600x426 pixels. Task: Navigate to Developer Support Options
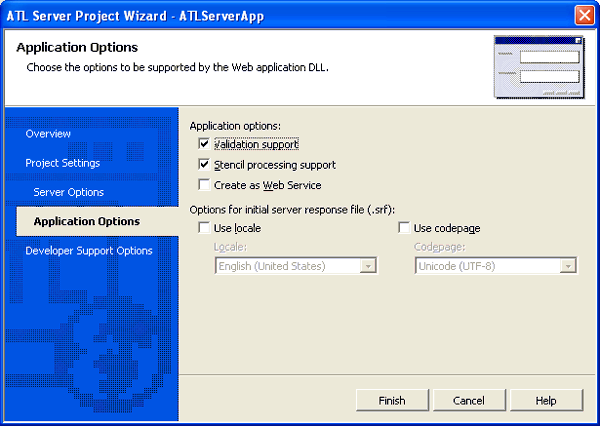88,251
